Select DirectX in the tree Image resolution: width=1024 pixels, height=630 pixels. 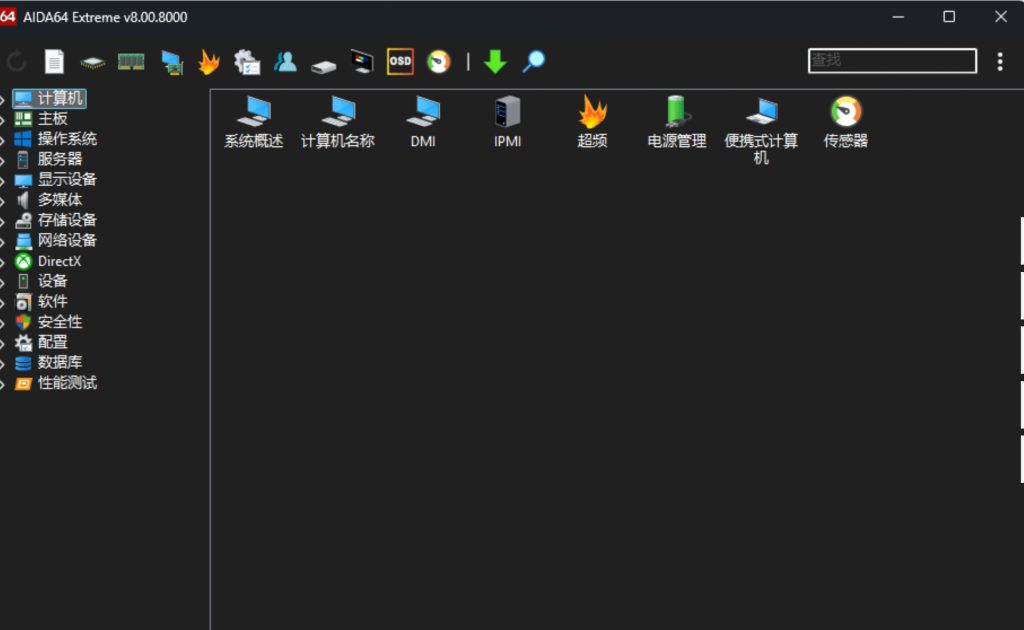click(48, 261)
